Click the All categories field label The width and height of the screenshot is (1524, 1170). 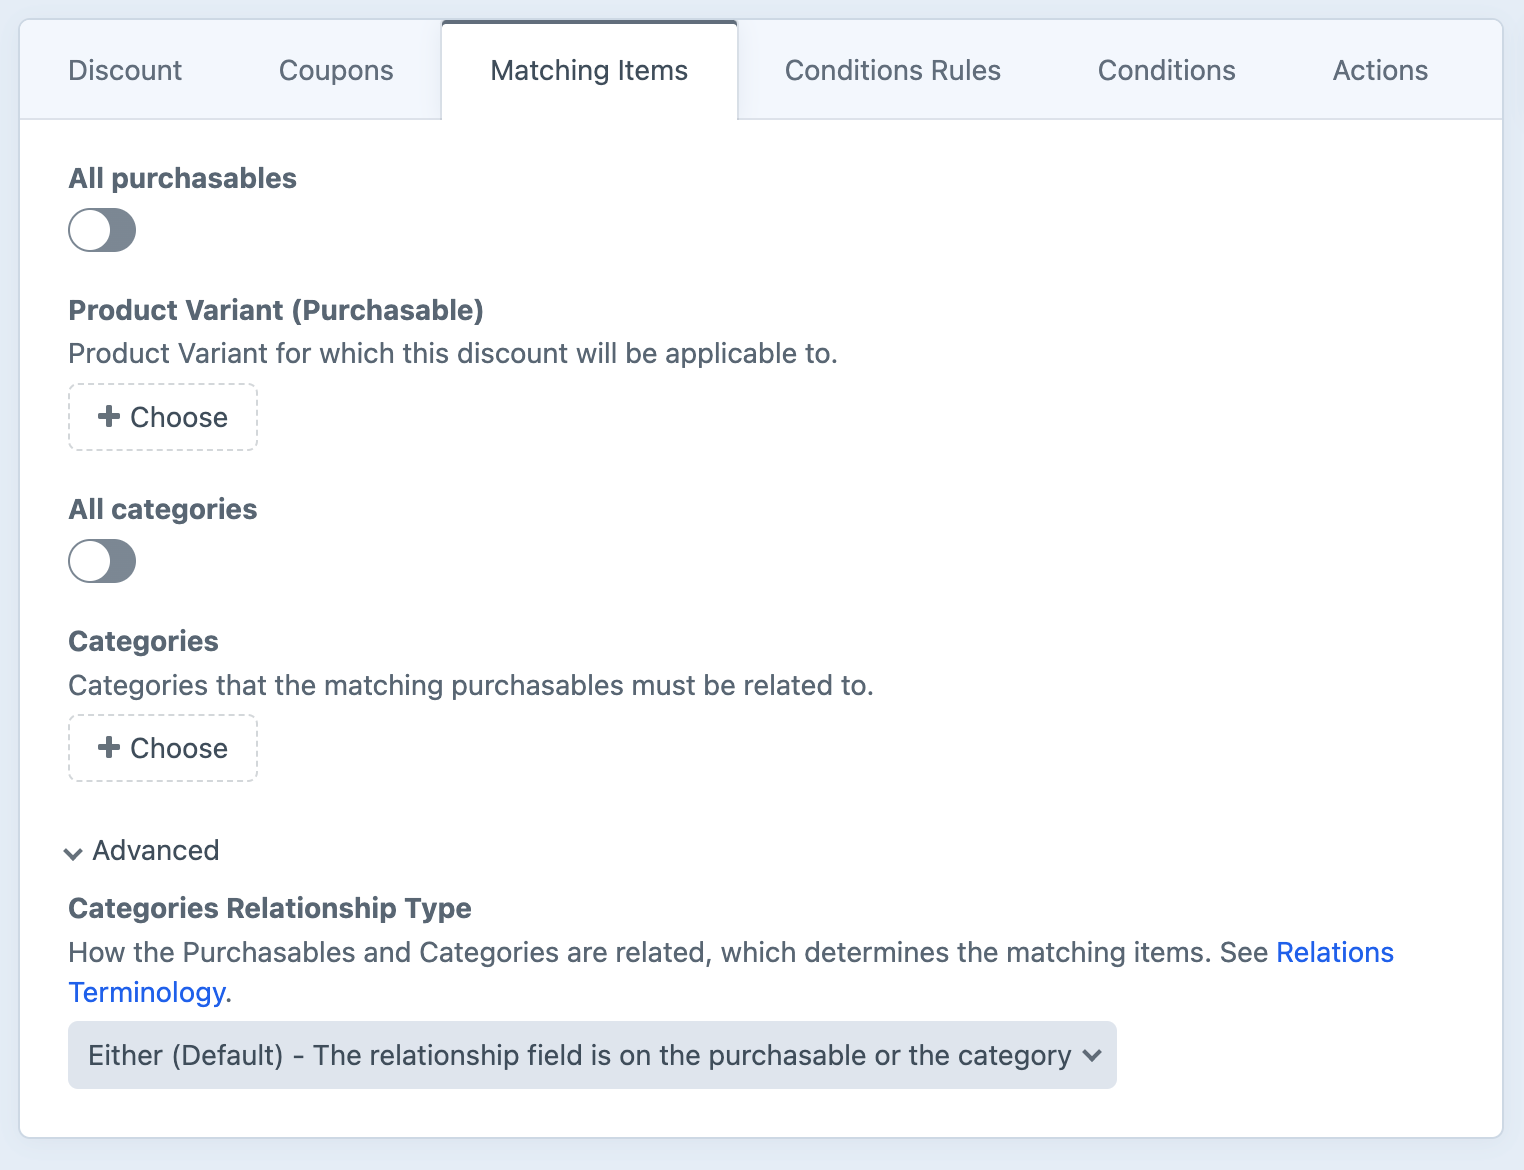click(162, 509)
